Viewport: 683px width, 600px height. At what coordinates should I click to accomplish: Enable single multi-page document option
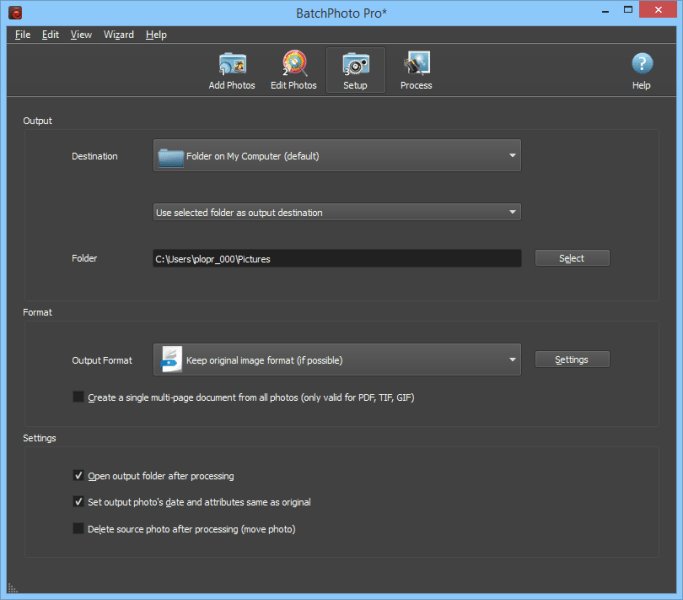point(78,397)
